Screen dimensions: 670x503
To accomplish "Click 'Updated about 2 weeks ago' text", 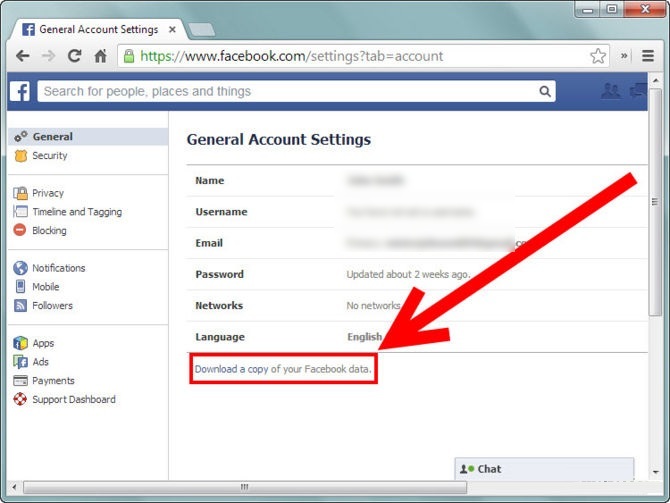I will 408,274.
